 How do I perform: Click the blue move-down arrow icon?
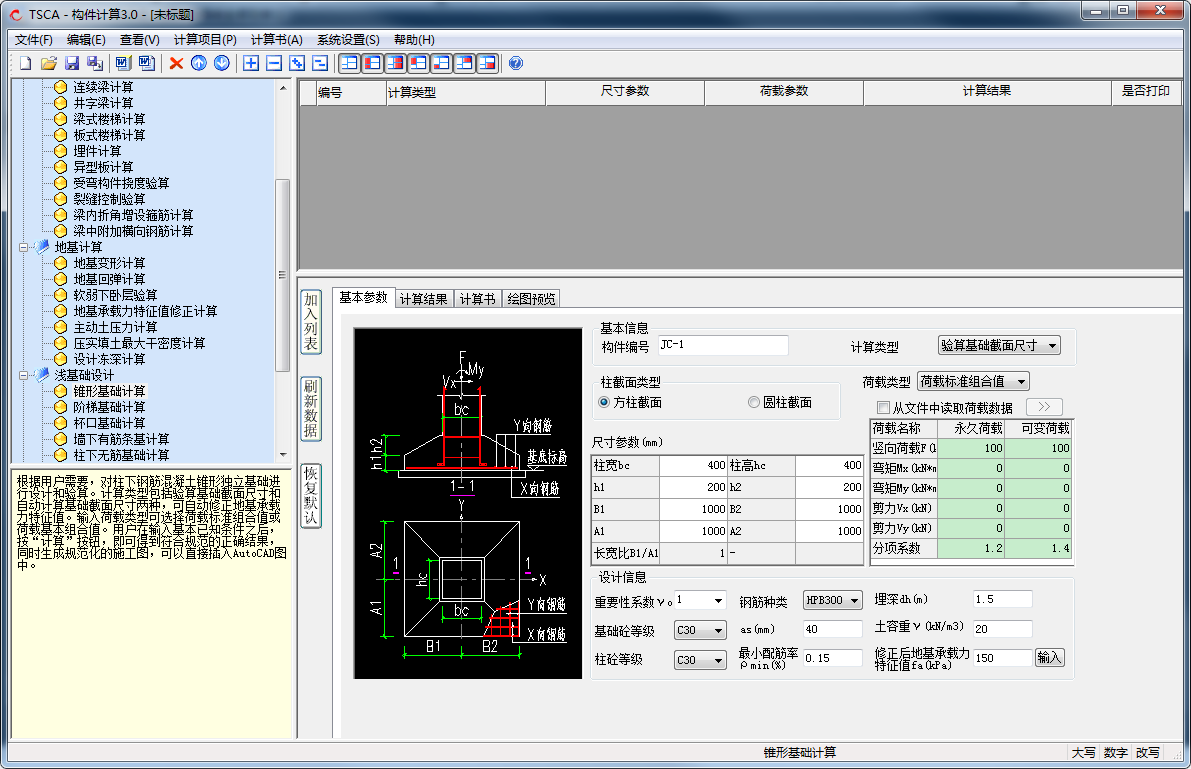(222, 63)
